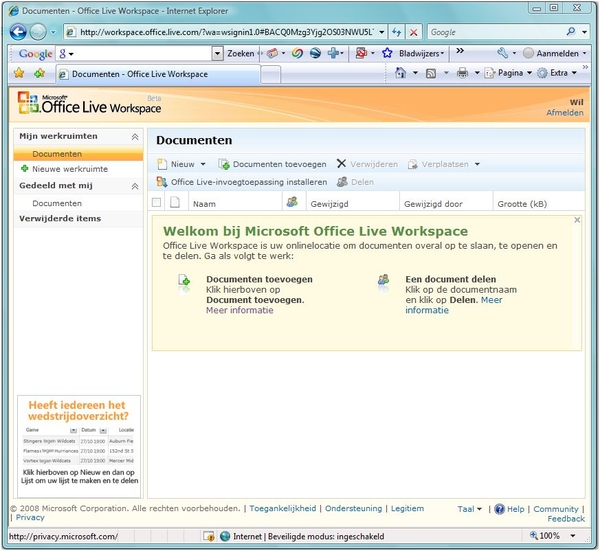This screenshot has width=600, height=551.
Task: Open the Toegankelijkheid footer link
Action: (x=283, y=509)
